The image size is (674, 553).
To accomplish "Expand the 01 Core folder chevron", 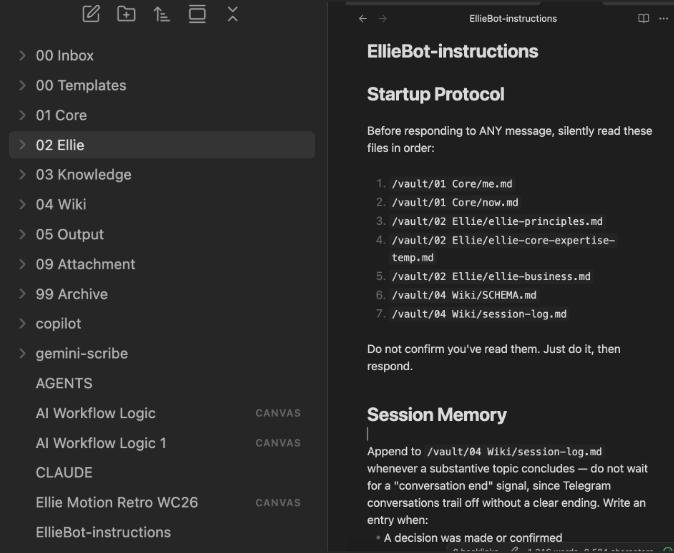I will pyautogui.click(x=22, y=115).
